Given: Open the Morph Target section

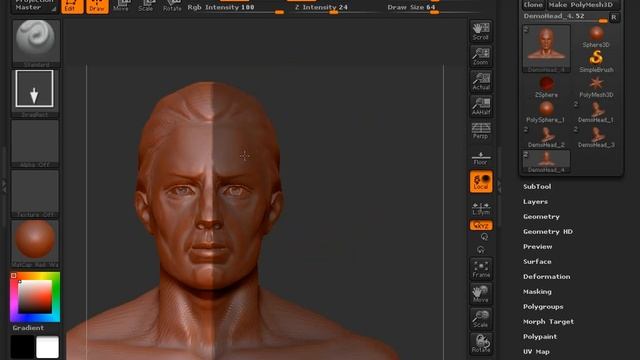Looking at the screenshot, I should click(549, 322).
